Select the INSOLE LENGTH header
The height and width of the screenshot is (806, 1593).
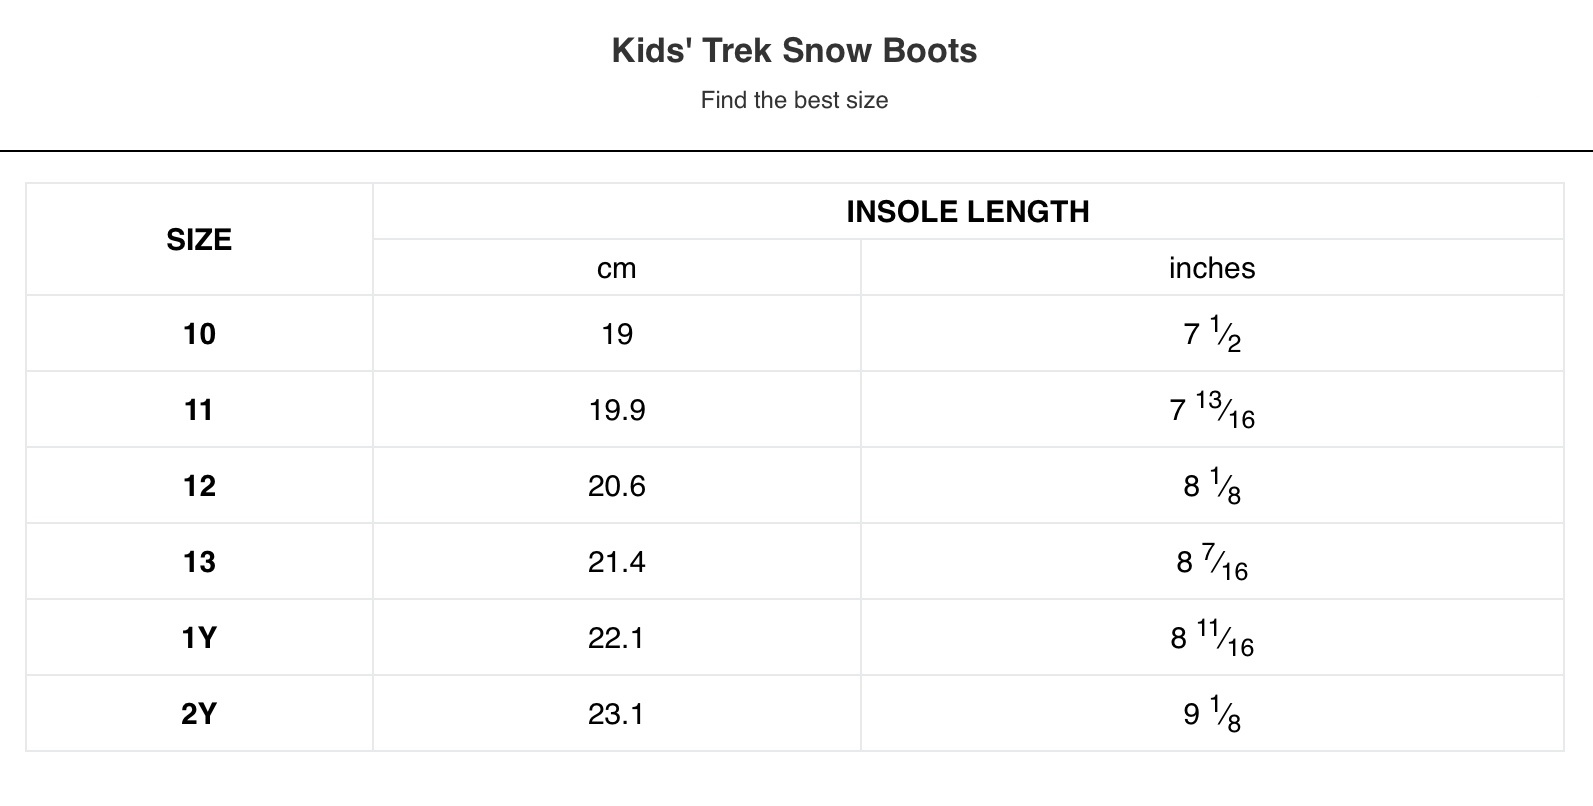click(x=967, y=212)
